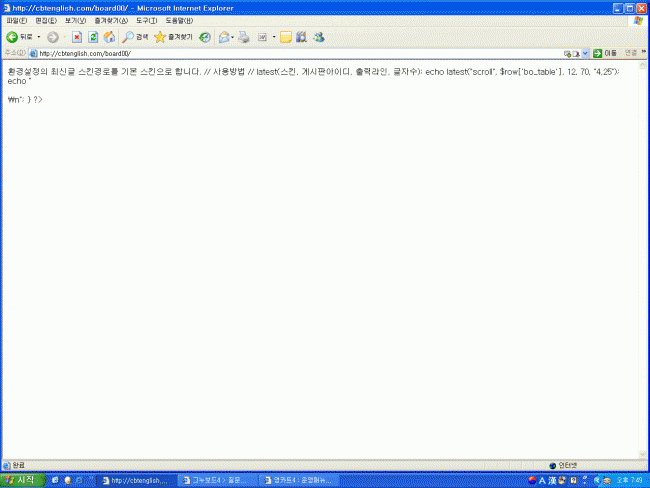This screenshot has height=488, width=650.
Task: Click the 이동 (Go) button
Action: [604, 53]
